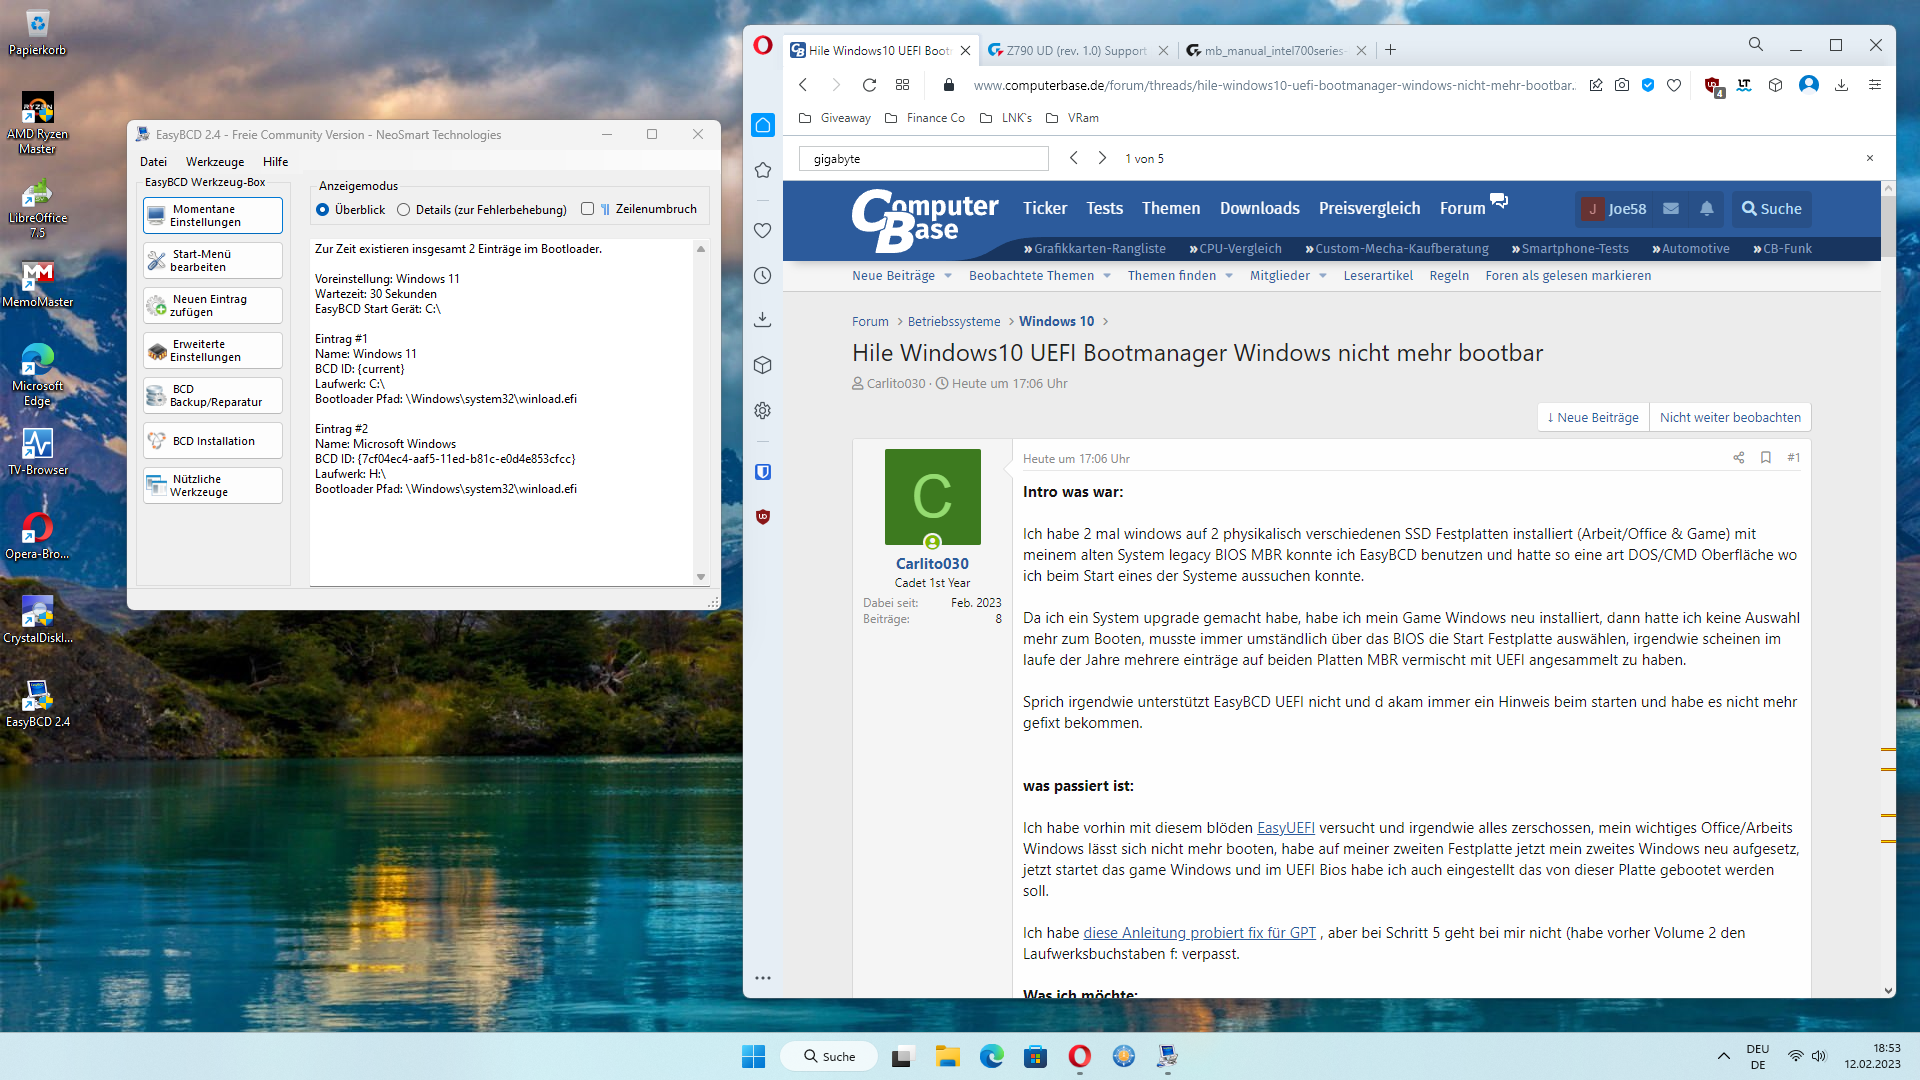Open Opera sidebar history clock icon
The image size is (1920, 1080).
click(x=763, y=275)
